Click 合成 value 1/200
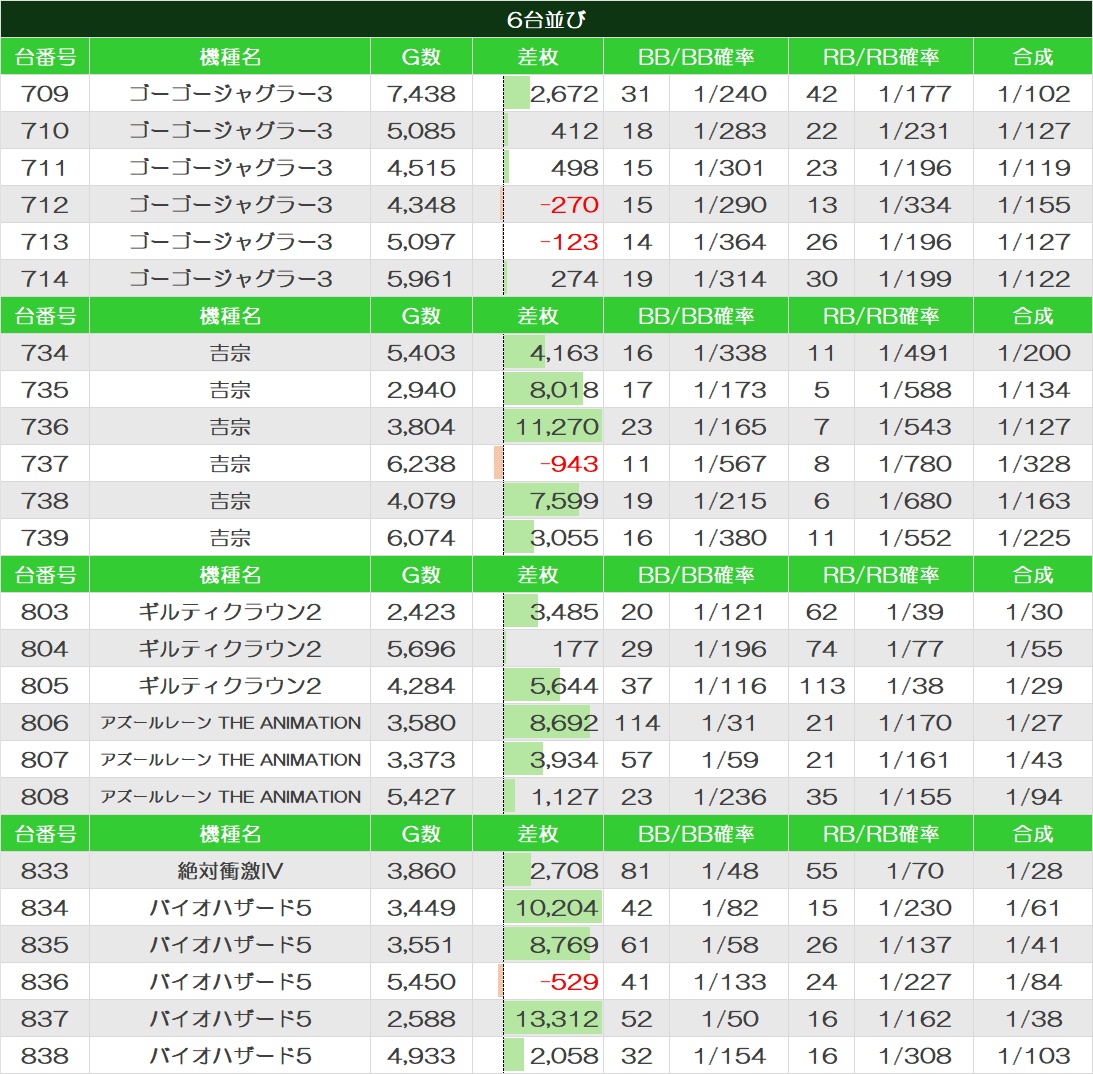Screen dimensions: 1093x1074 point(1033,352)
